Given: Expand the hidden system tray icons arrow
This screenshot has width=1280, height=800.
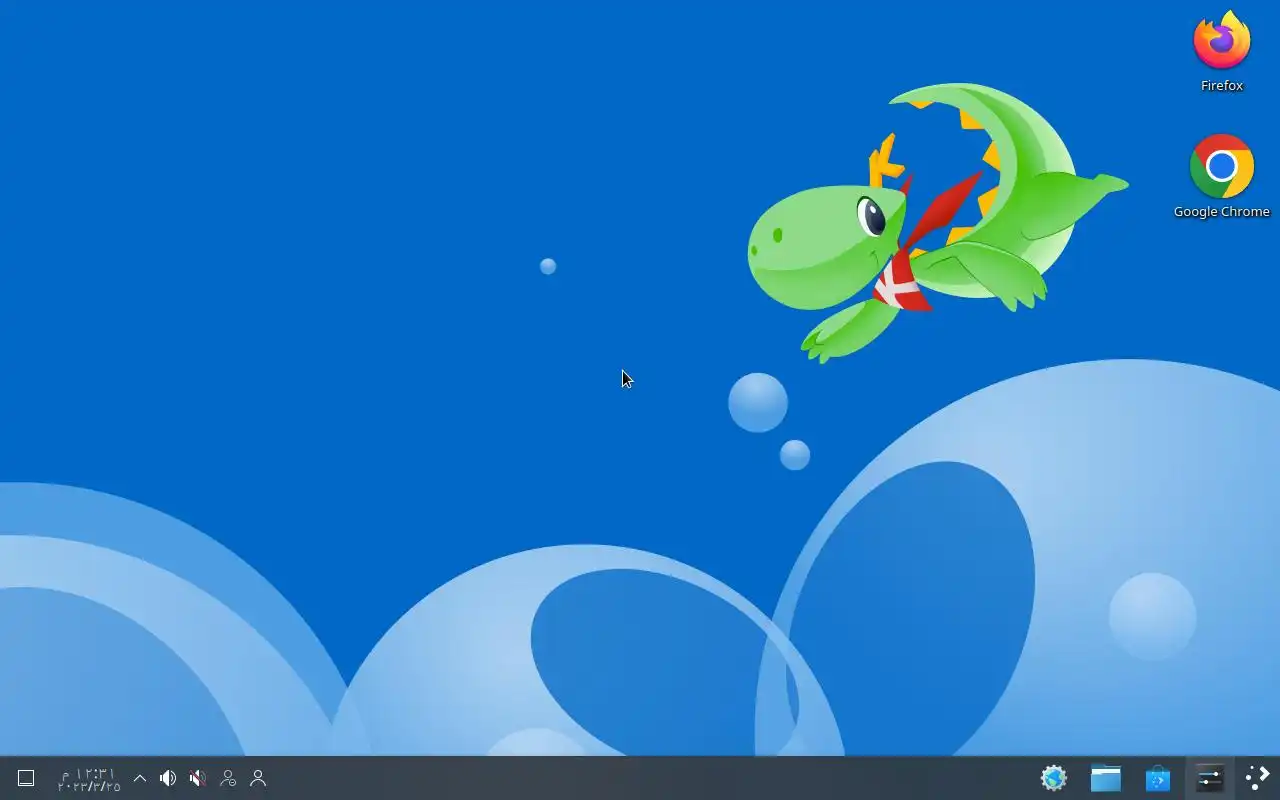Looking at the screenshot, I should click(140, 778).
